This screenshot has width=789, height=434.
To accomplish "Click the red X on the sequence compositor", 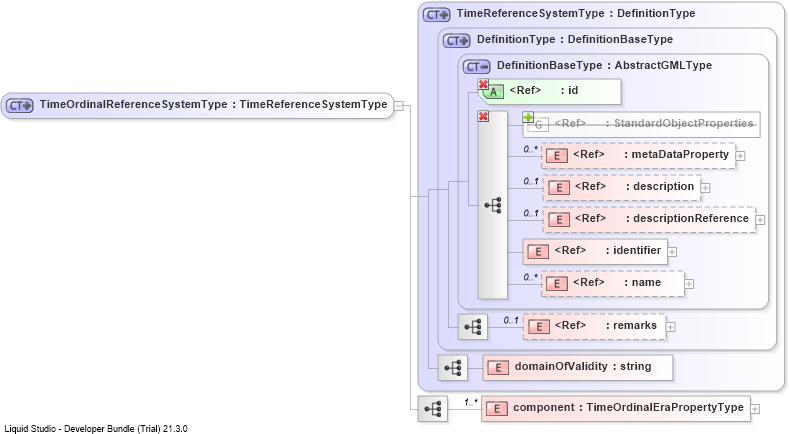I will tap(483, 116).
